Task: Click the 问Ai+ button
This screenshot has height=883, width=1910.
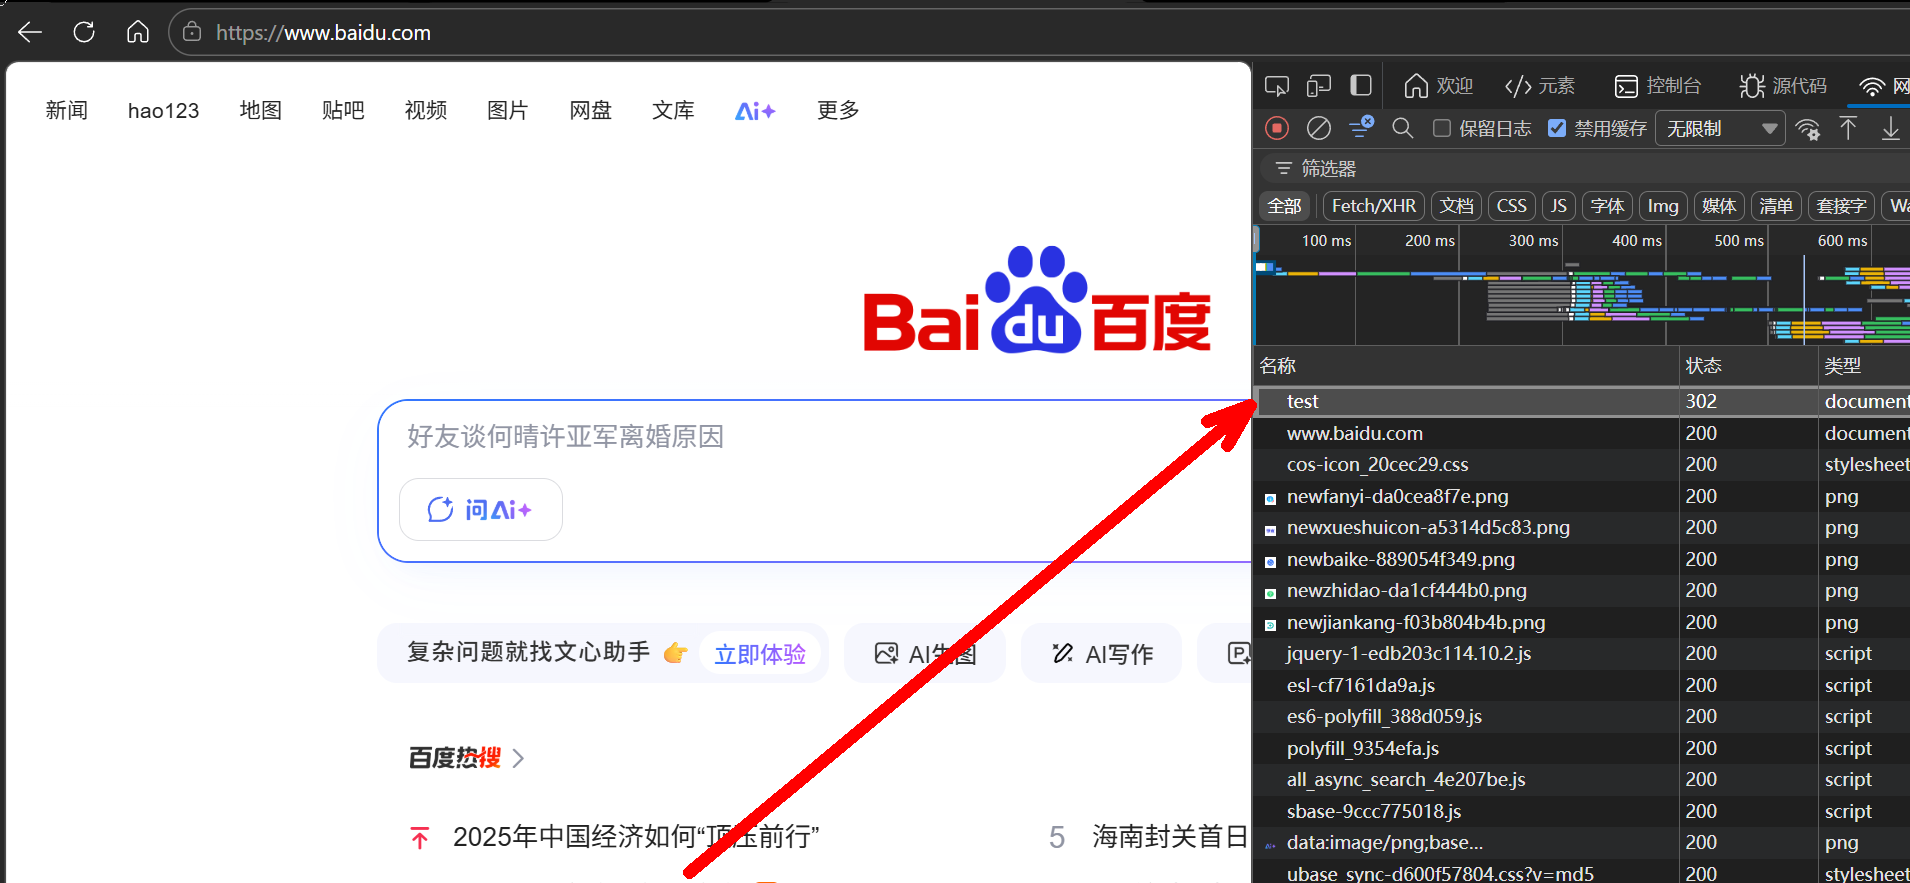Action: [481, 510]
